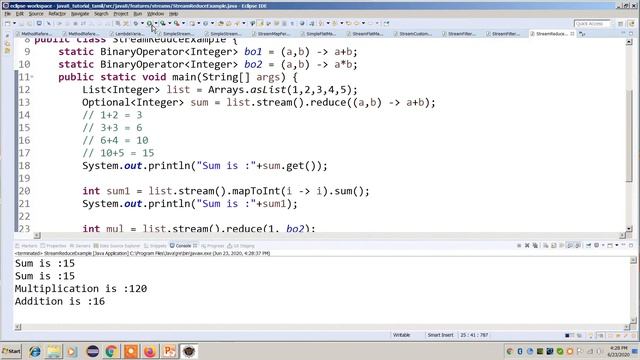640x360 pixels.
Task: Open Internet Explorer from the taskbar
Action: (x=35, y=351)
